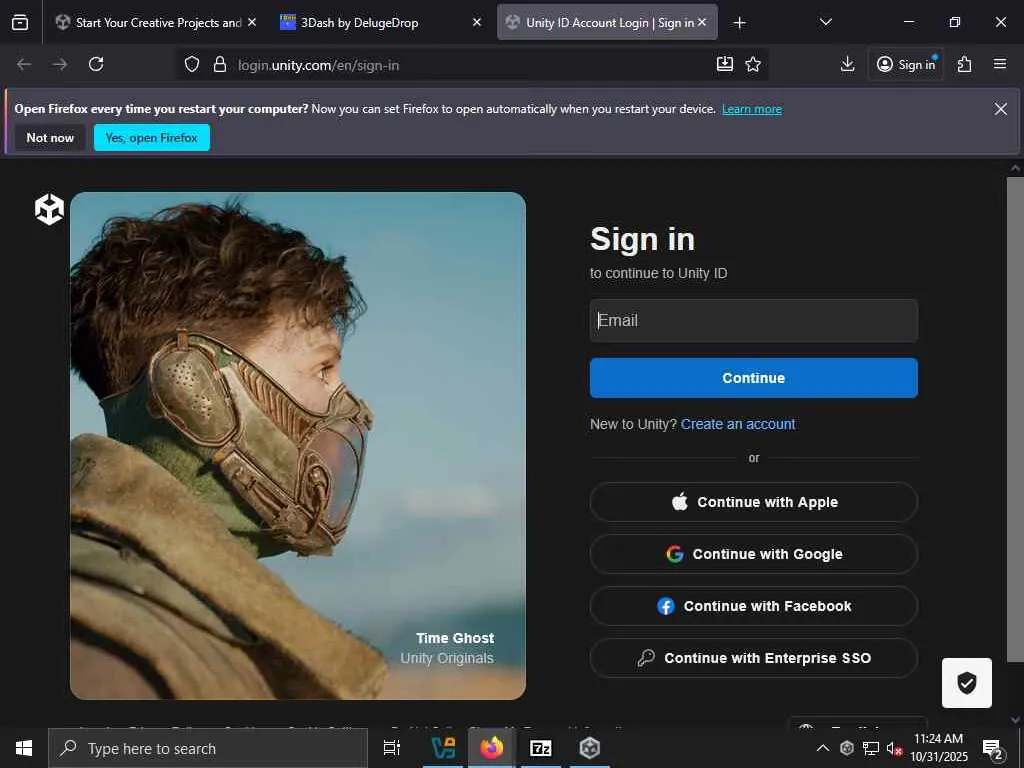The image size is (1024, 768).
Task: Close the Start Your Creative Projects tab
Action: point(252,23)
